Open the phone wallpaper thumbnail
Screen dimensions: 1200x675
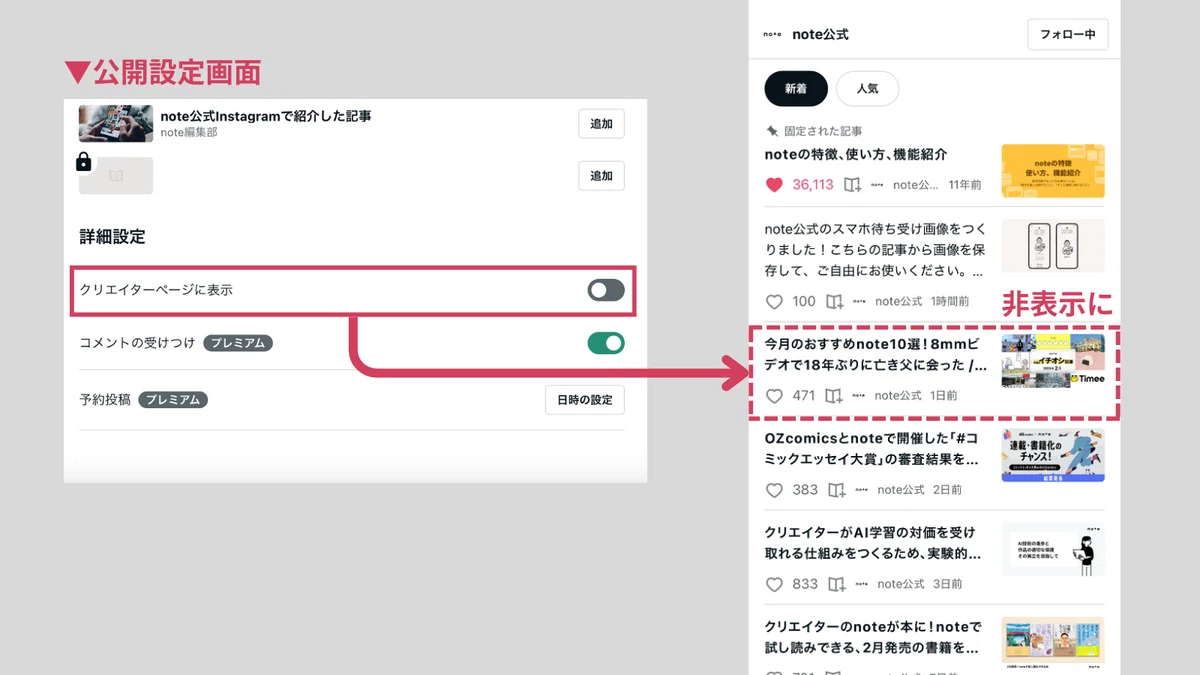(1053, 246)
